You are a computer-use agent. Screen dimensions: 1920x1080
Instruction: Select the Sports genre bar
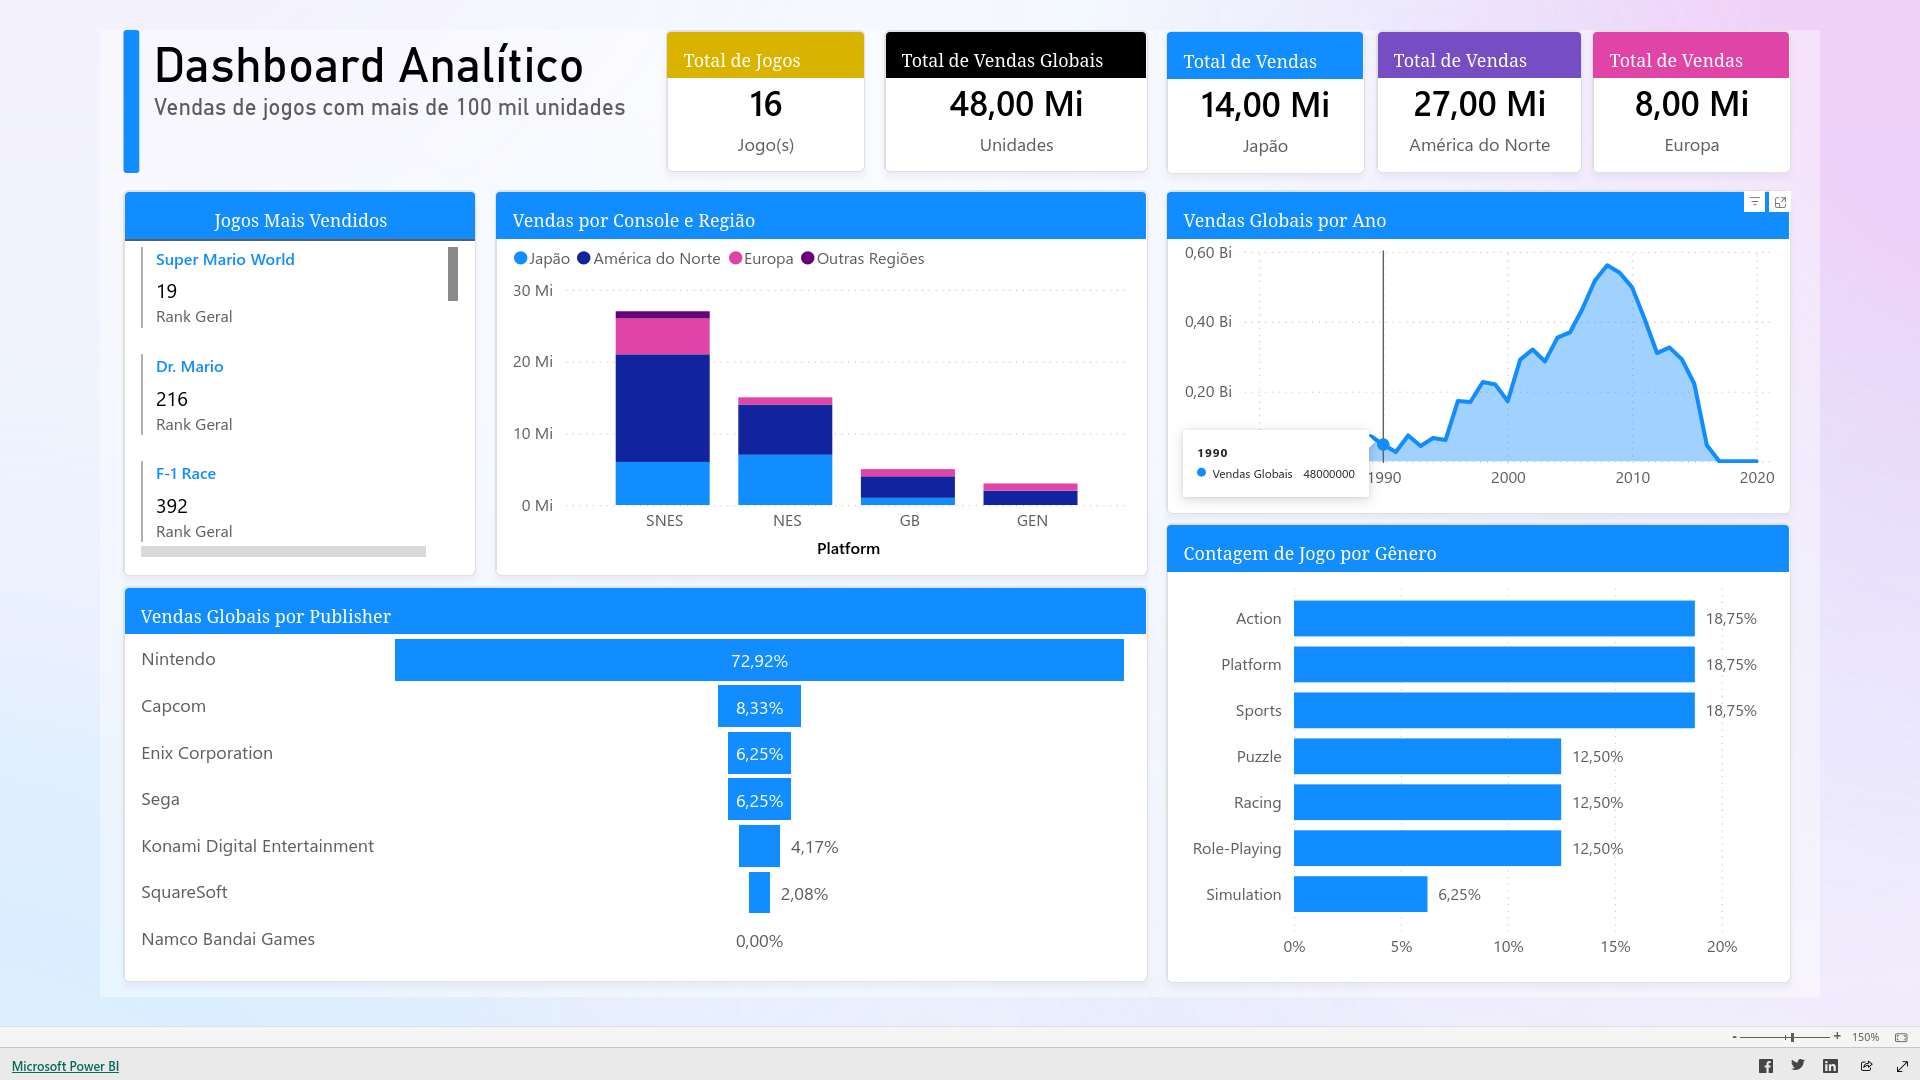1494,710
